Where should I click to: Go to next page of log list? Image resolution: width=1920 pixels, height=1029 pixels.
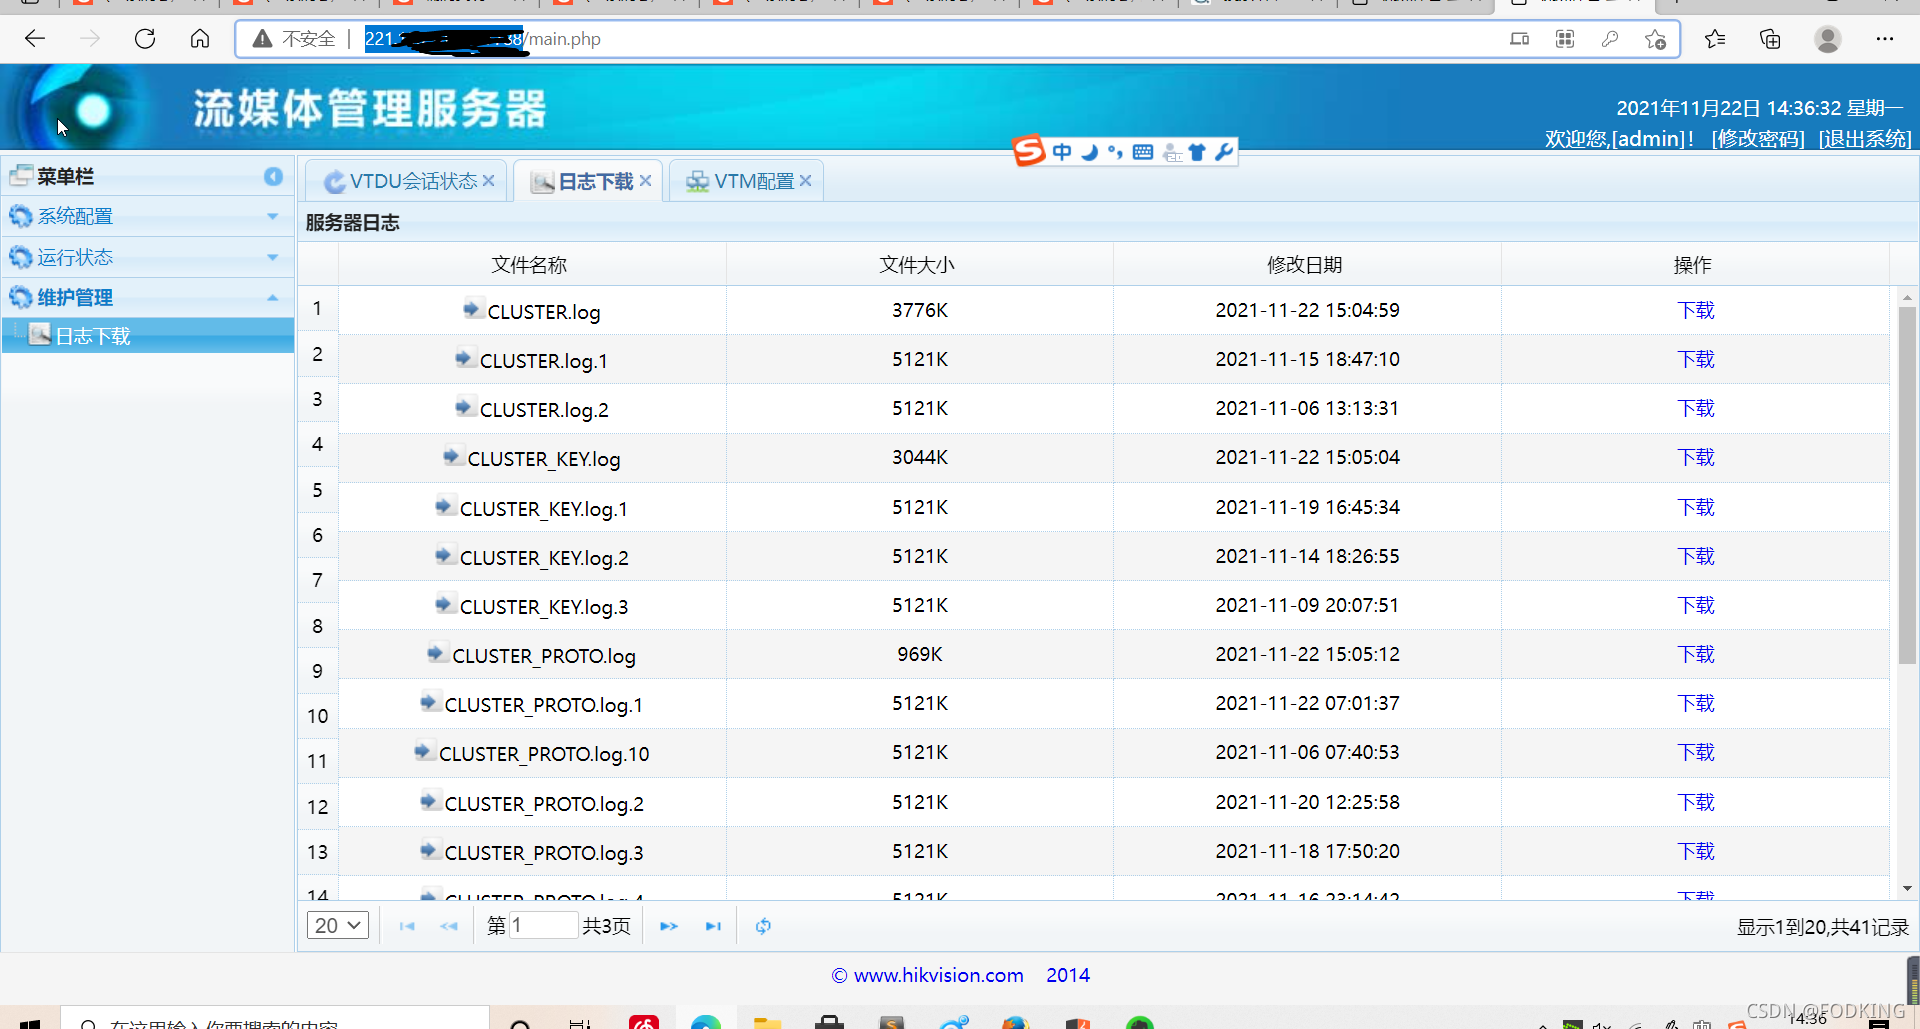click(x=669, y=926)
